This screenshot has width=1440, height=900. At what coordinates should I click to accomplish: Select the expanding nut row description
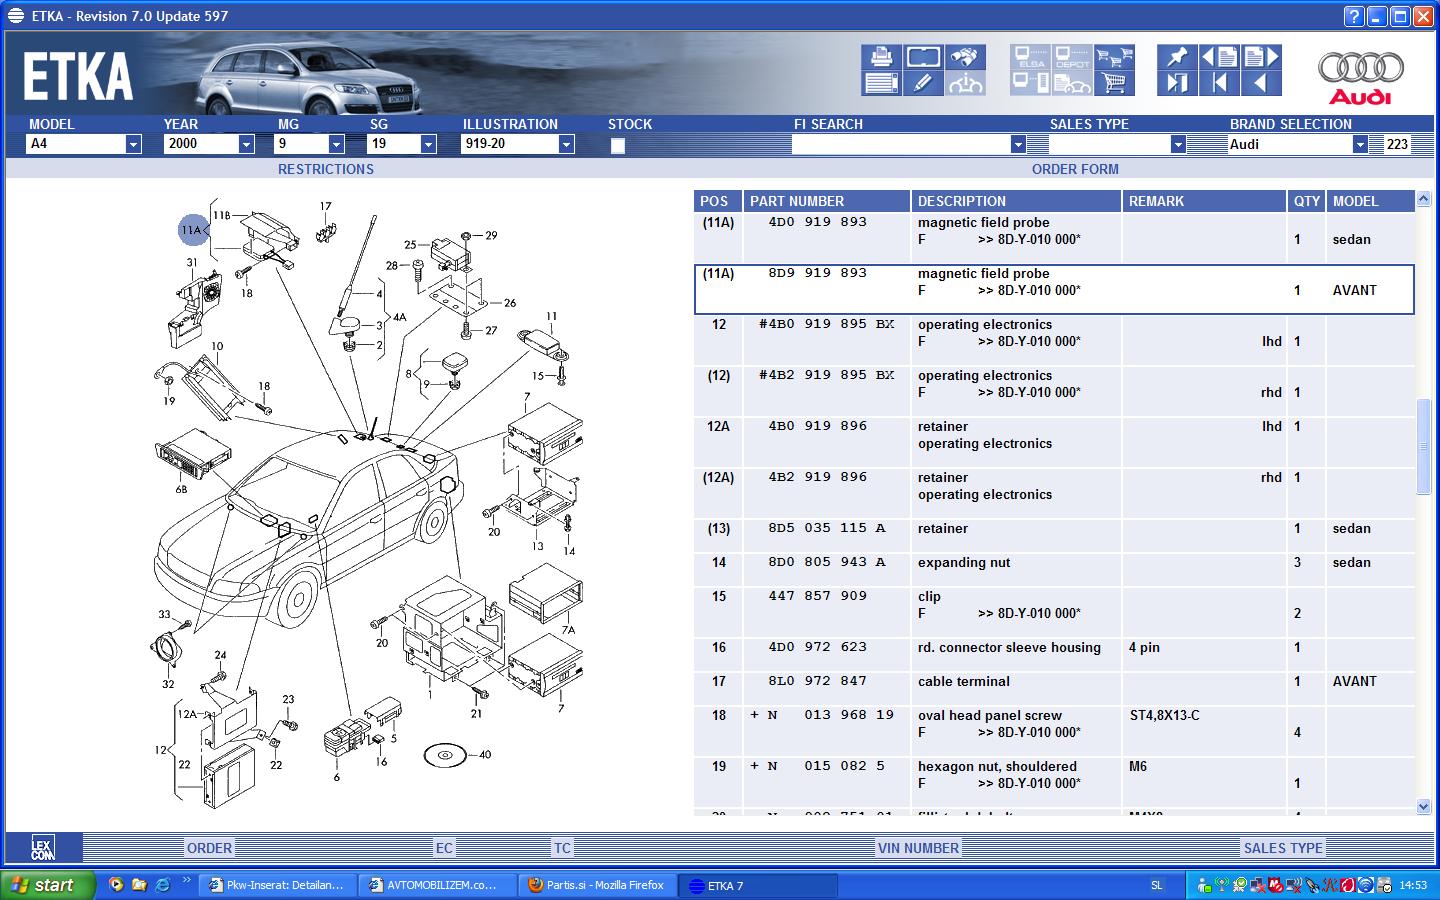click(964, 562)
